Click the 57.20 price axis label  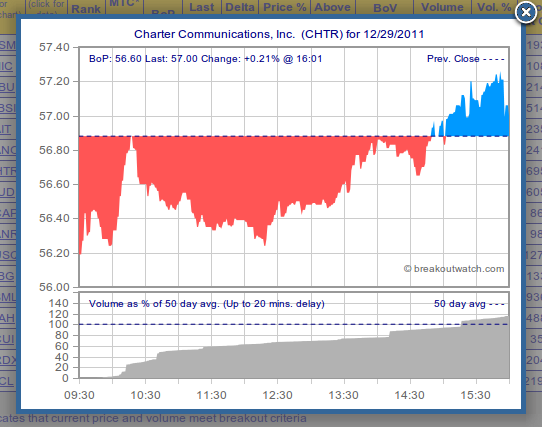tap(54, 81)
